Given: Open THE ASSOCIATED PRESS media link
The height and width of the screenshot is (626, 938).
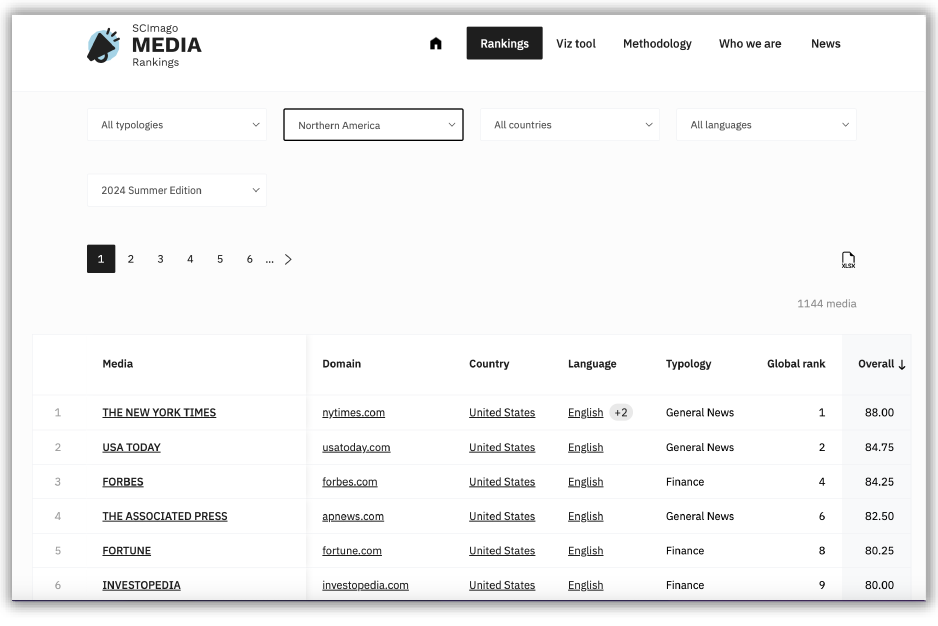Looking at the screenshot, I should 165,516.
